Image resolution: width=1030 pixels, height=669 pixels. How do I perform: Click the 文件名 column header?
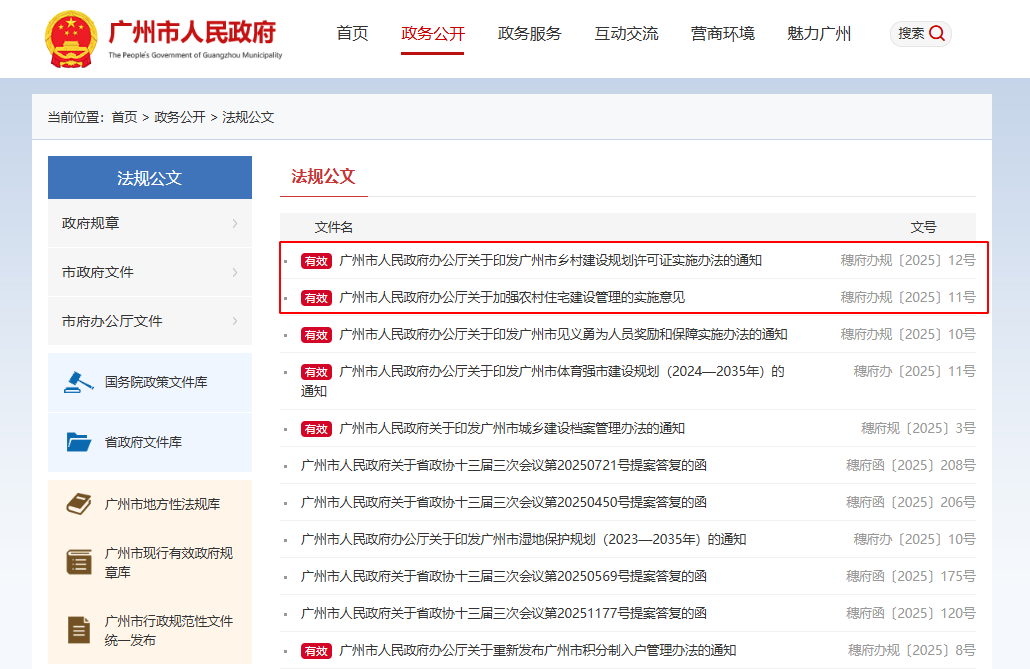coord(334,227)
